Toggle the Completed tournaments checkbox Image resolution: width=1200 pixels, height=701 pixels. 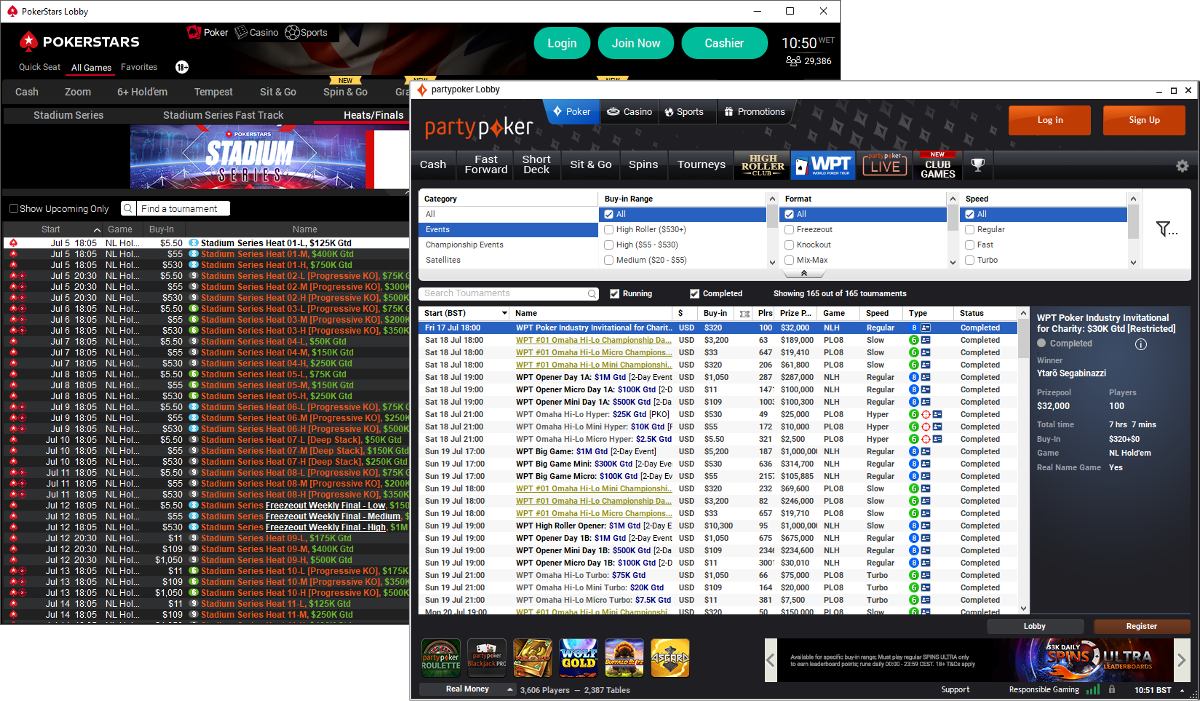tap(695, 293)
